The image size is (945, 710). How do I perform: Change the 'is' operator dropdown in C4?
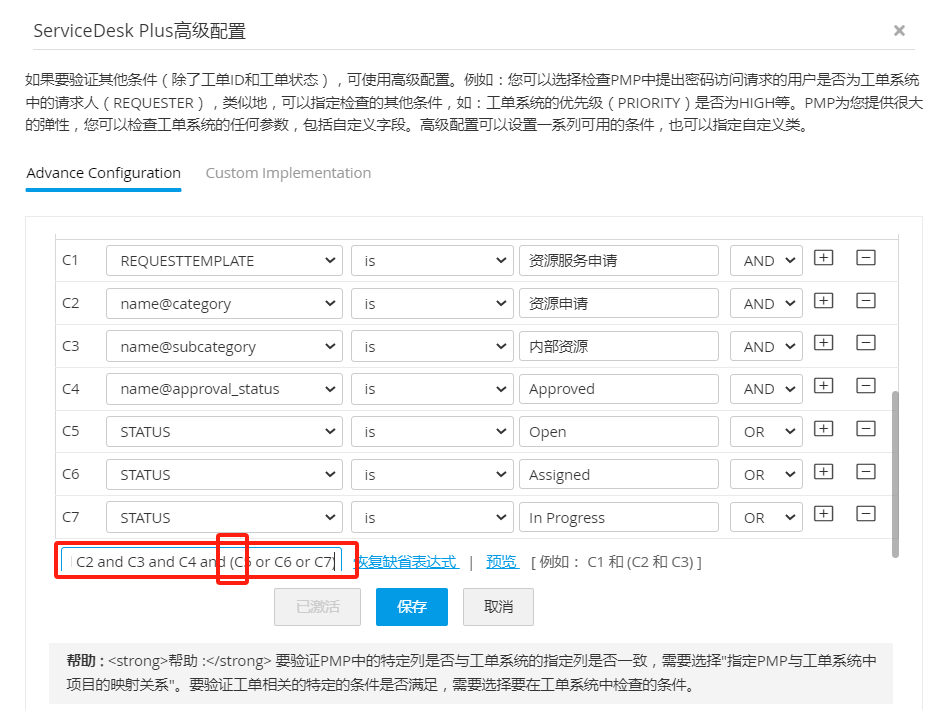point(432,389)
